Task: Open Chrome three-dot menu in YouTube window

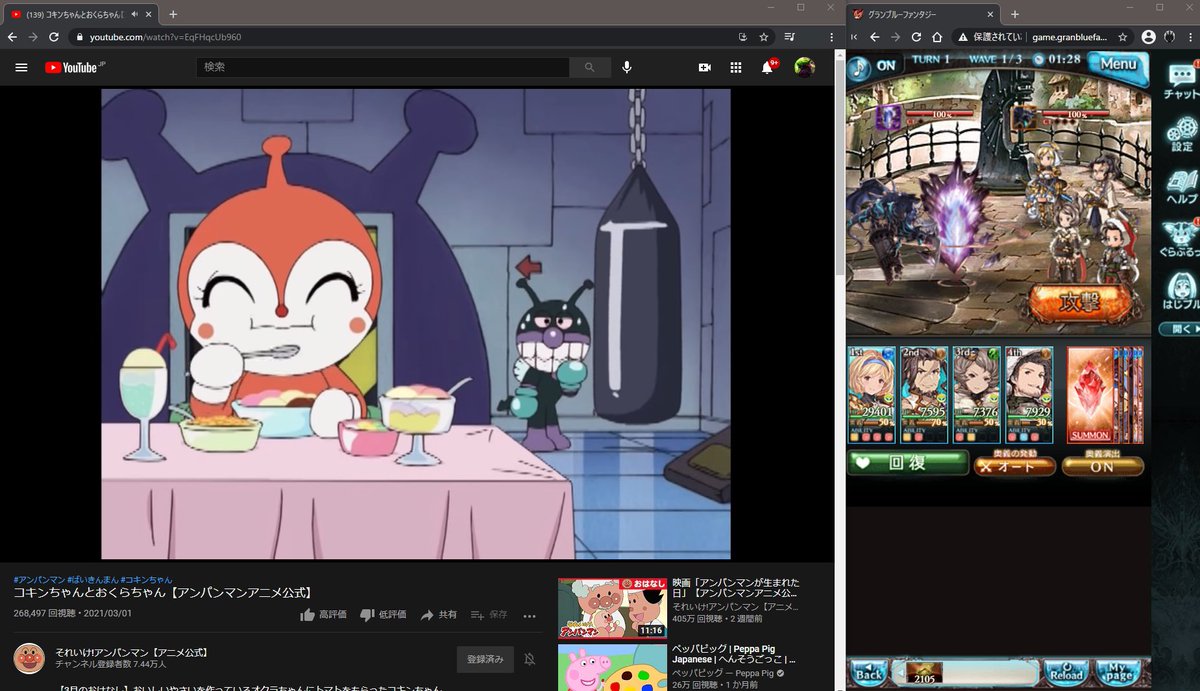Action: (x=832, y=37)
